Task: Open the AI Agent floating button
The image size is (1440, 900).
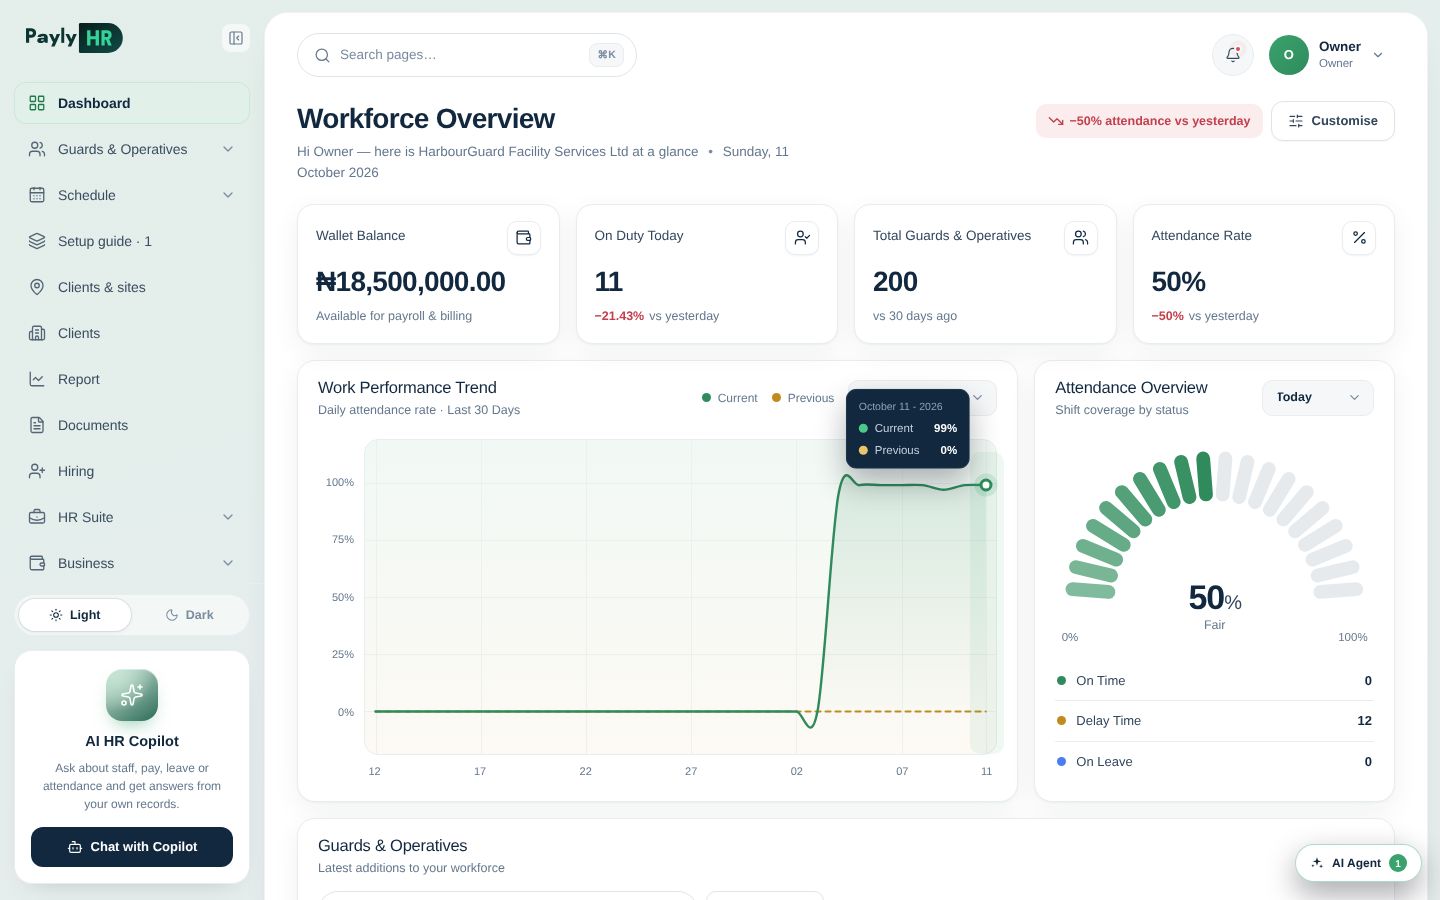Action: point(1358,863)
